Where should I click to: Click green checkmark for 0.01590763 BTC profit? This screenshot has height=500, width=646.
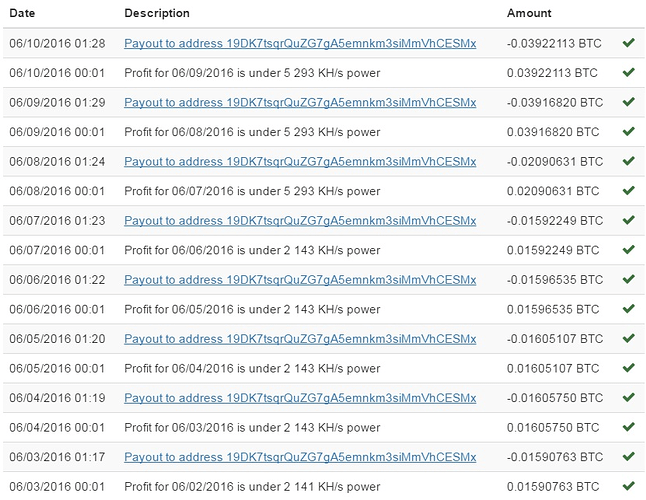tap(628, 486)
